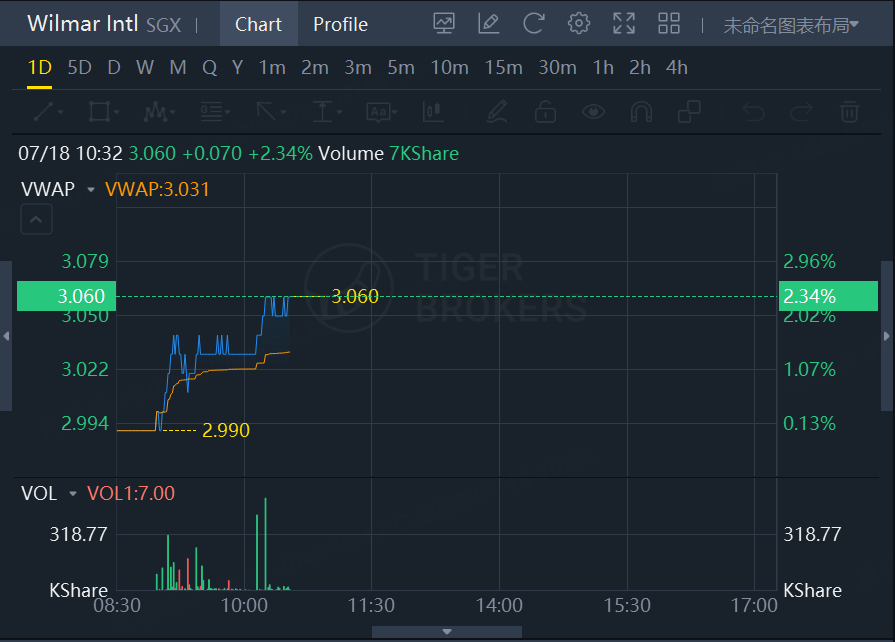Select the M monthly timeframe
The width and height of the screenshot is (895, 642).
[x=178, y=68]
